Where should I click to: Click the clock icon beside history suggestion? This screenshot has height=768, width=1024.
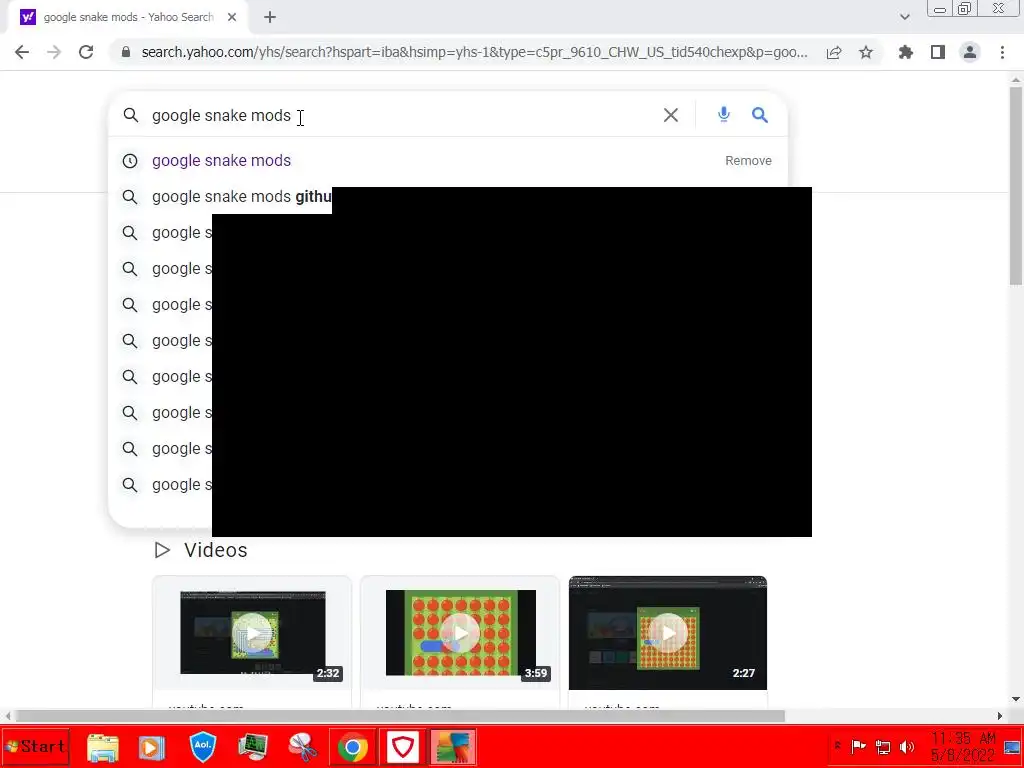point(130,161)
